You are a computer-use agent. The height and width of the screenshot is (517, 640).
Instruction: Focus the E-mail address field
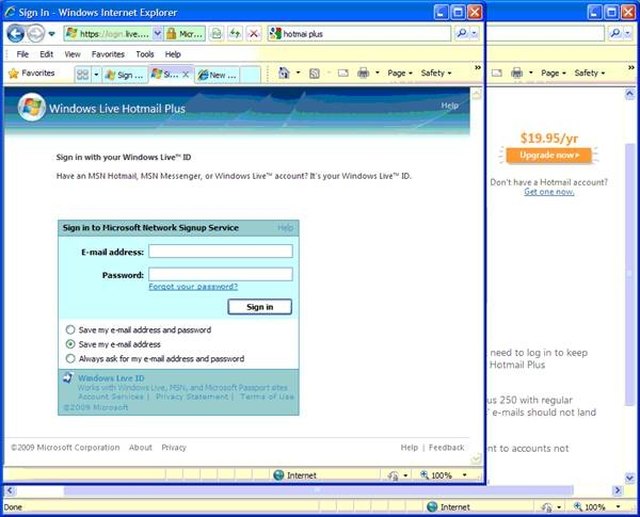(x=220, y=251)
